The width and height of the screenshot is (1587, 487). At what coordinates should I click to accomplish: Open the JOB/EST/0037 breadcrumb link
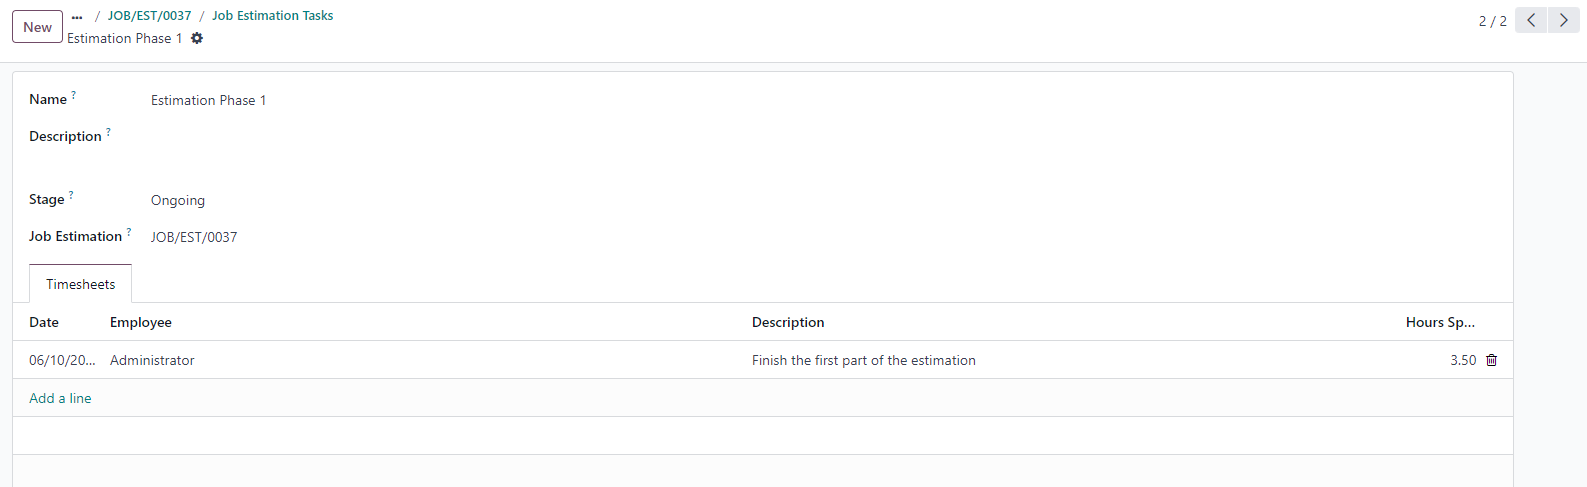click(149, 16)
